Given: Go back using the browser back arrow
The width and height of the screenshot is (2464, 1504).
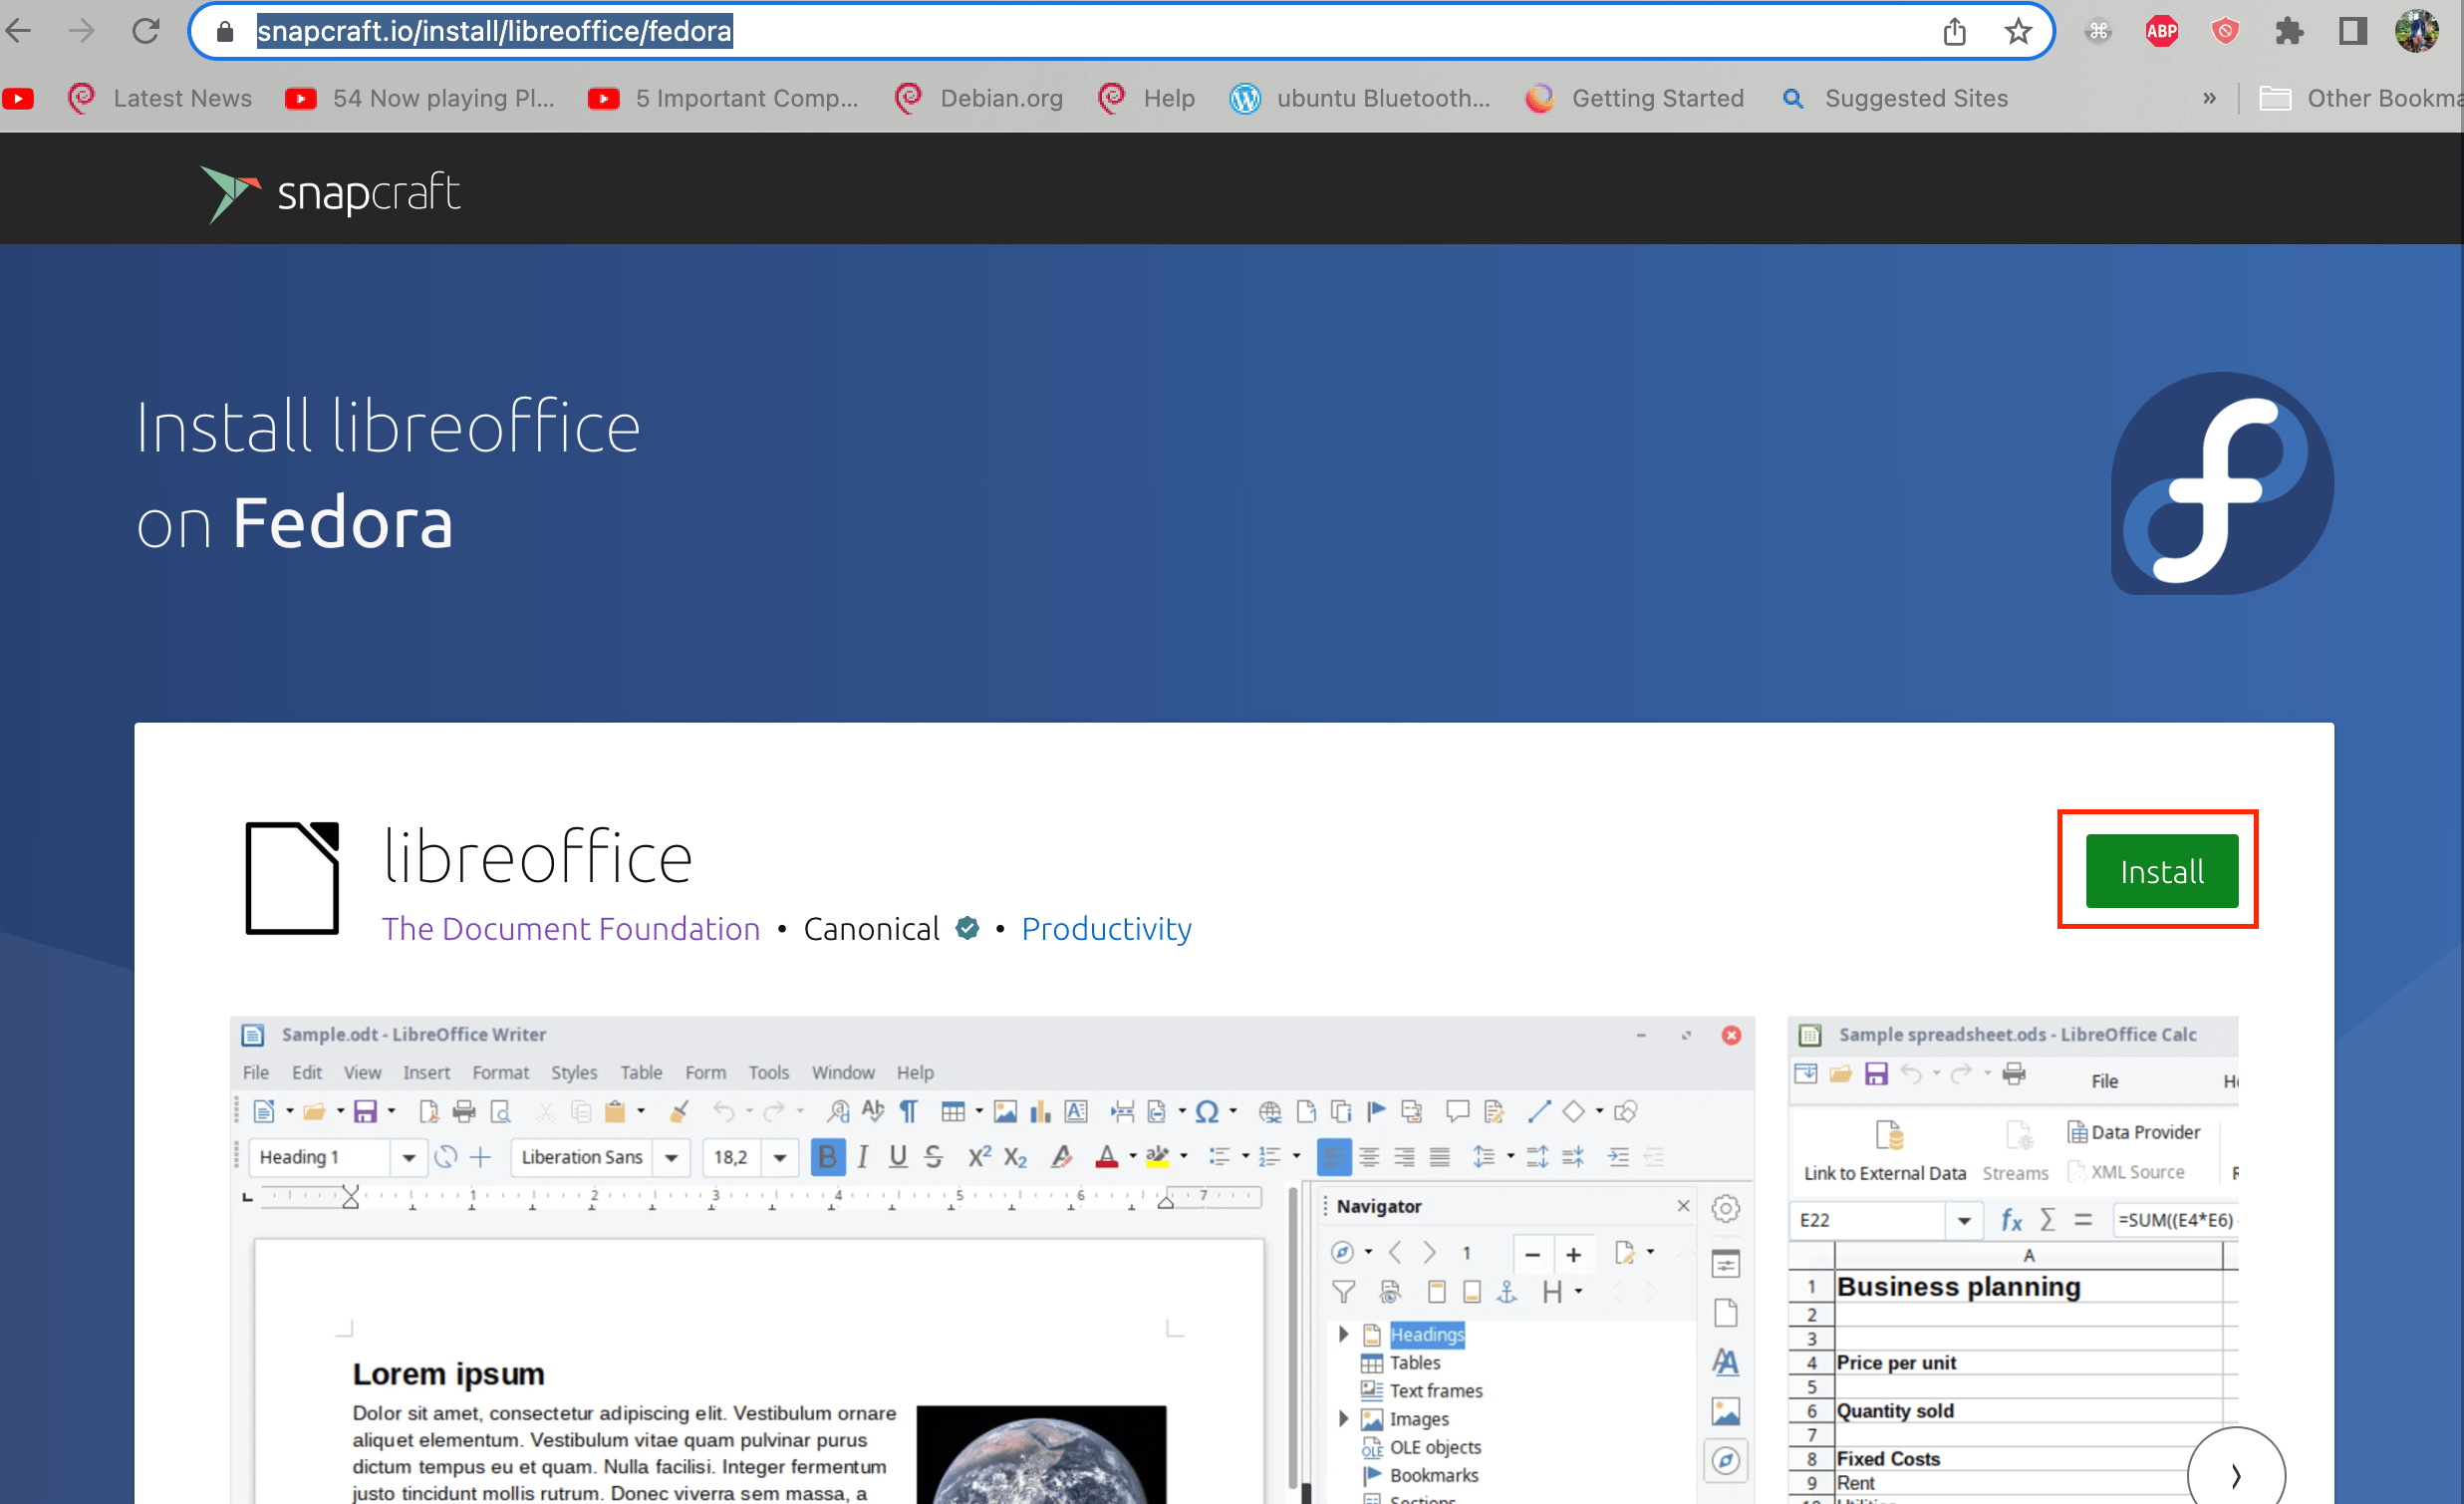Looking at the screenshot, I should [19, 31].
